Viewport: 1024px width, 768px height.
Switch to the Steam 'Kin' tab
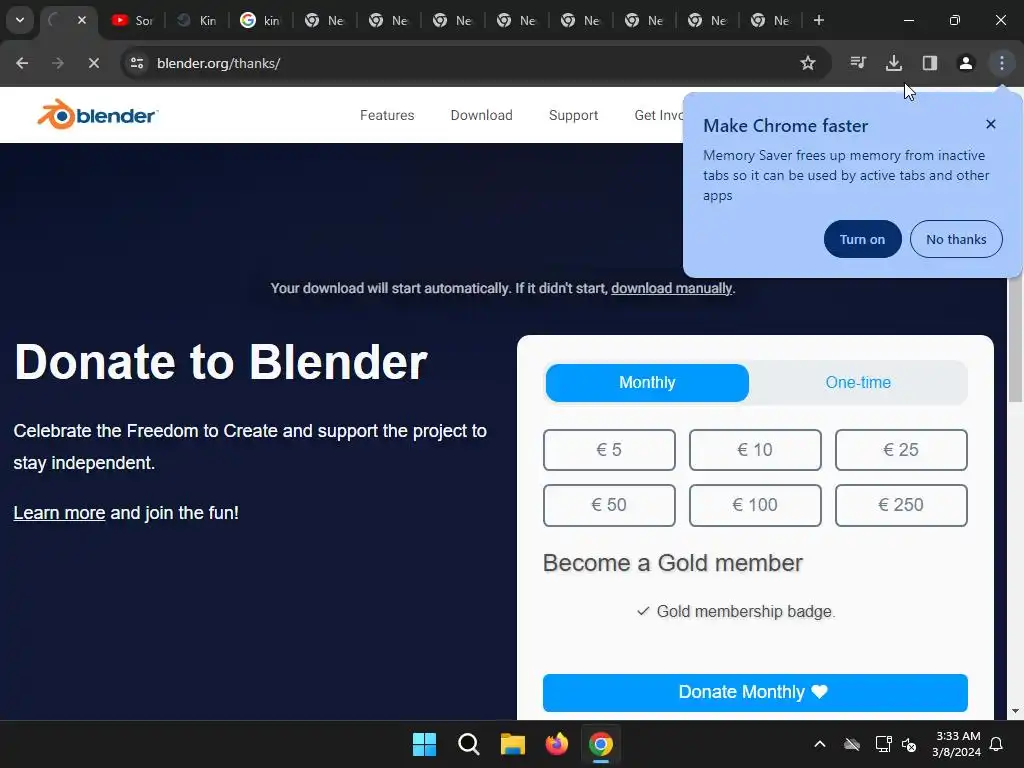click(x=197, y=20)
